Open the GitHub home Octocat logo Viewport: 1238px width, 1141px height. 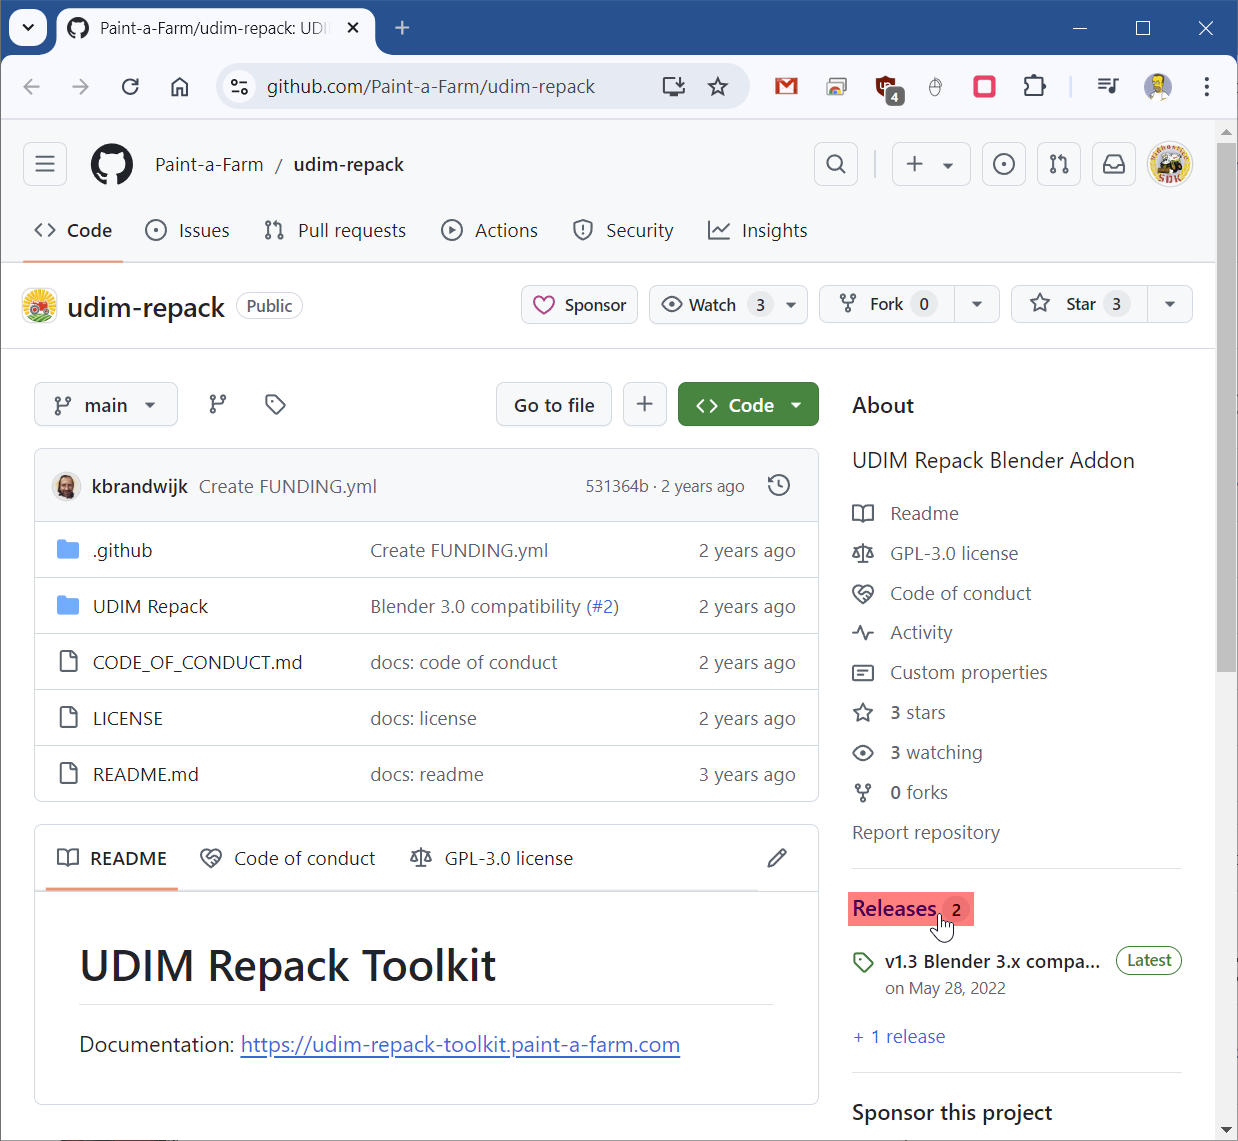[112, 164]
